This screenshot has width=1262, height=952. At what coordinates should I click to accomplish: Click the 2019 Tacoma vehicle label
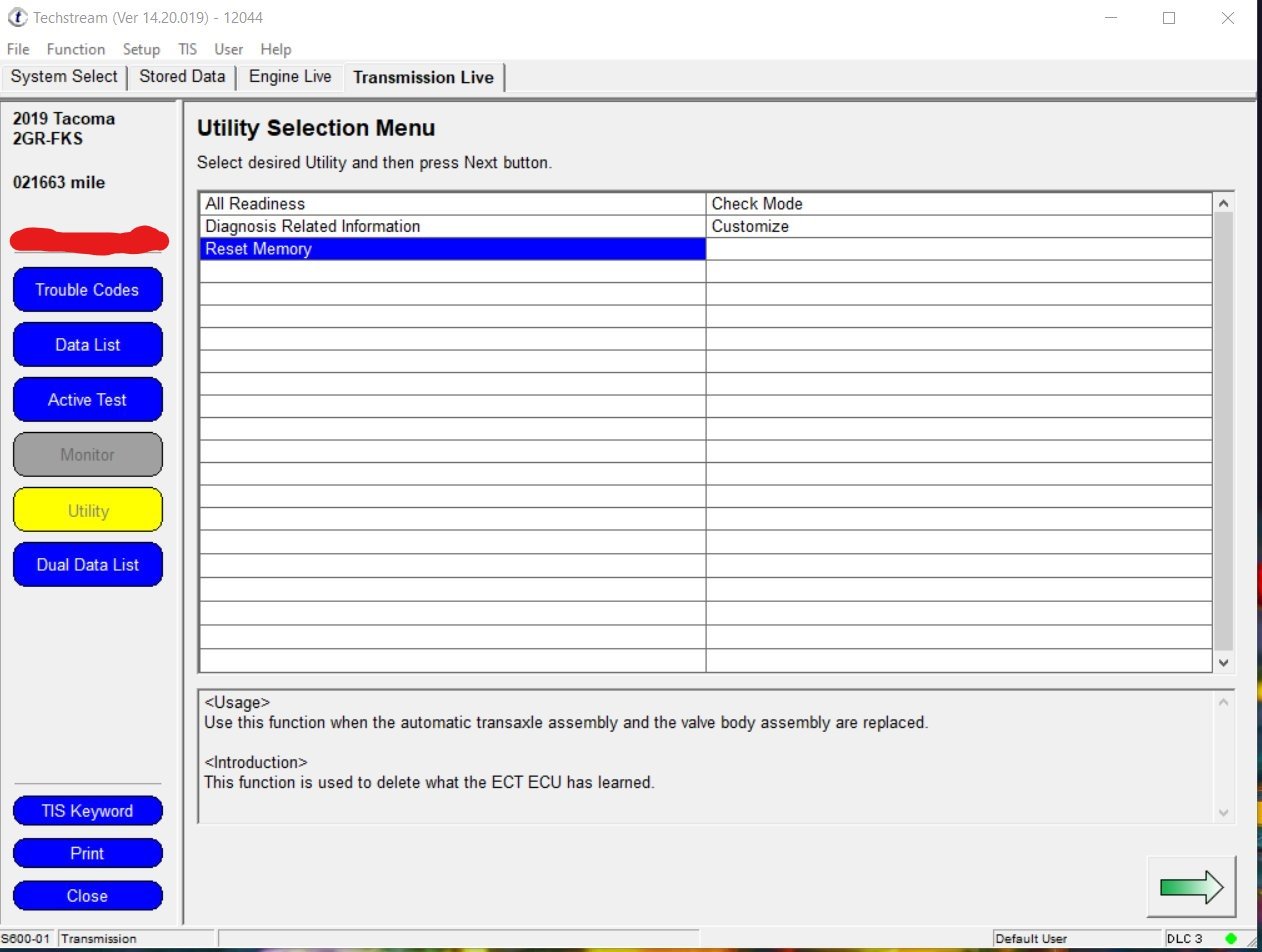pyautogui.click(x=64, y=119)
